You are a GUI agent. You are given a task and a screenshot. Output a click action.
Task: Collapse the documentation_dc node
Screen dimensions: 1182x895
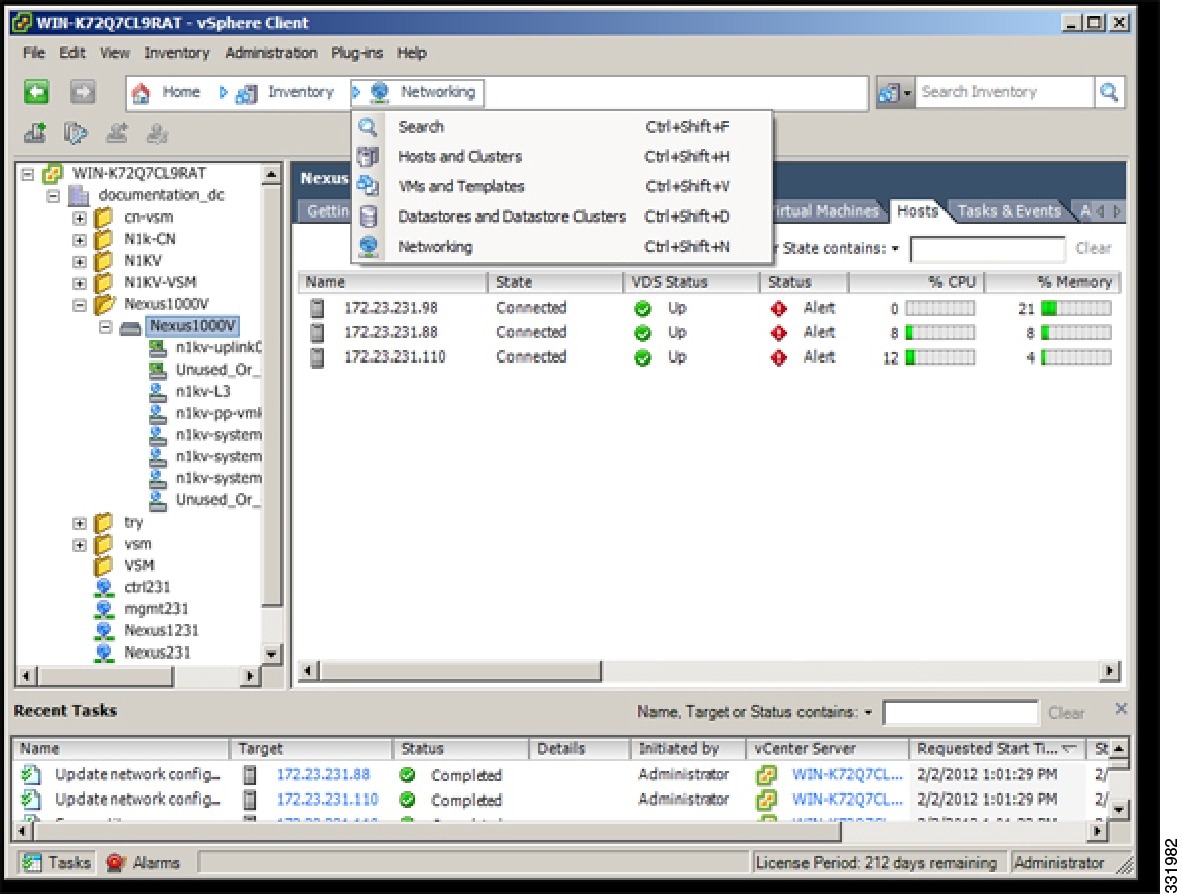54,197
